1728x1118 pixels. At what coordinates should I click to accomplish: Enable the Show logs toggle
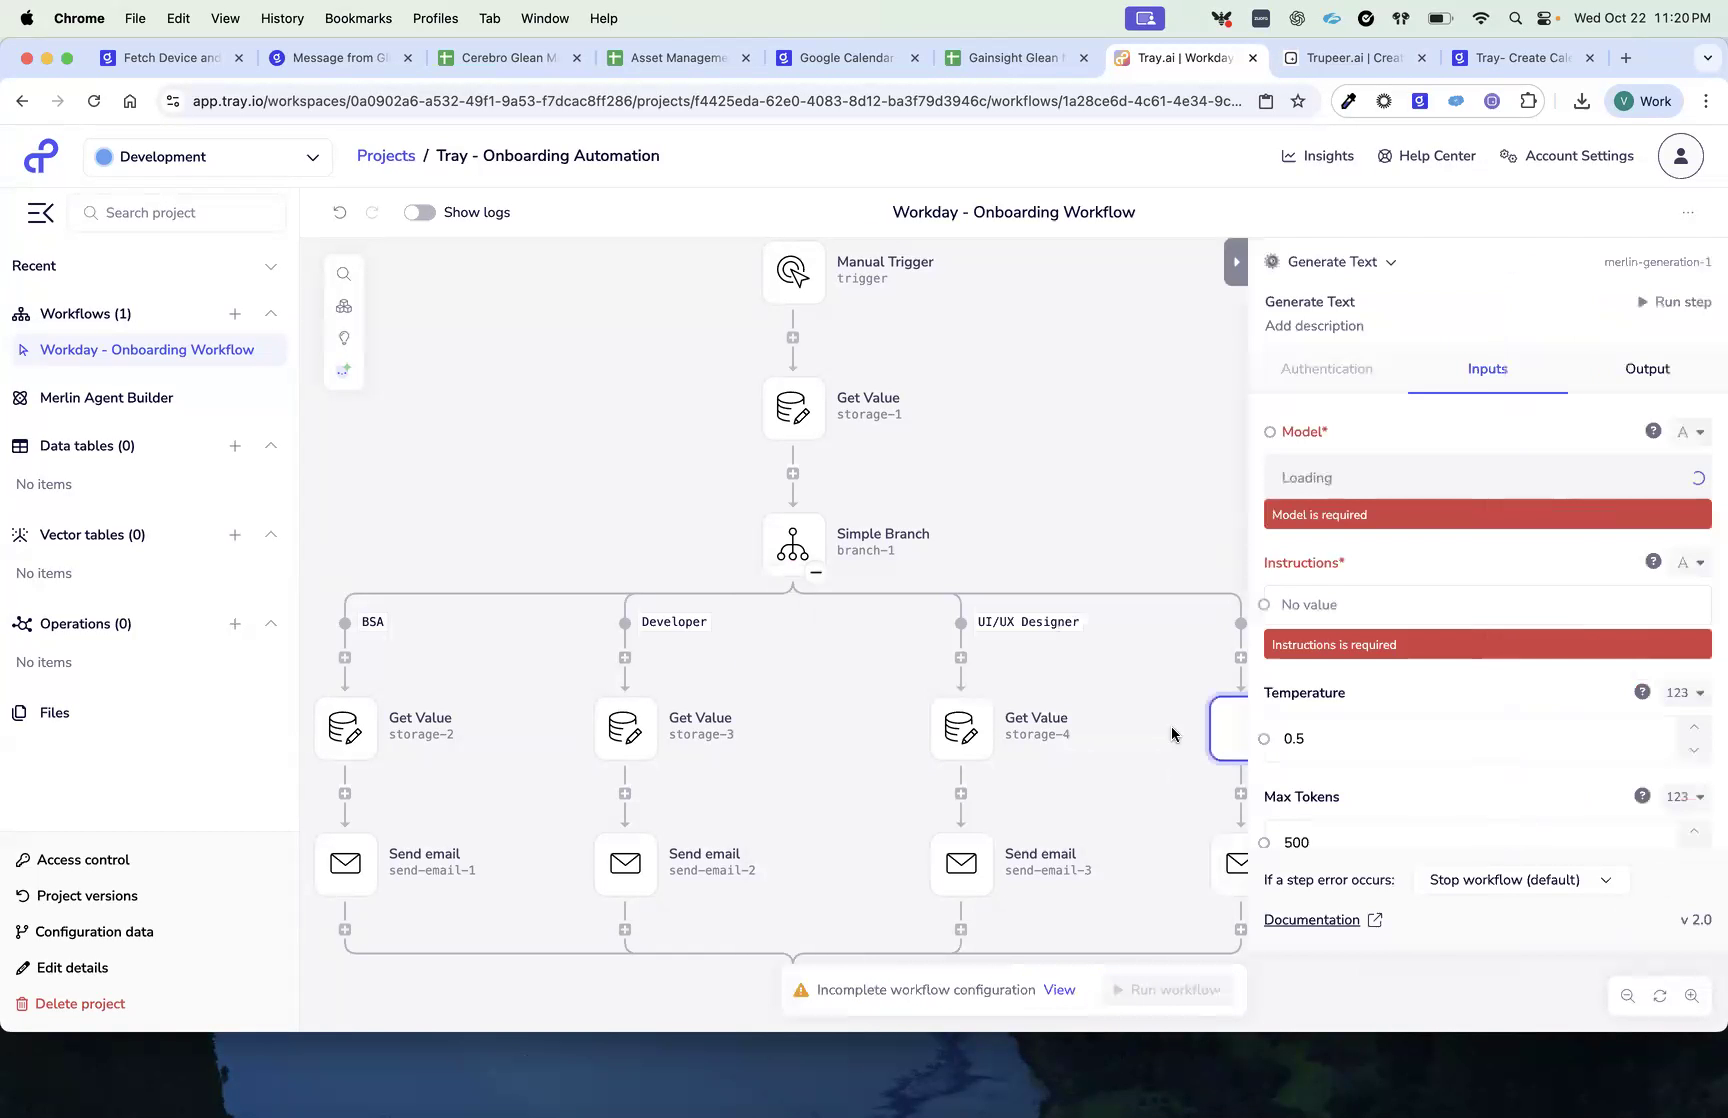coord(419,212)
